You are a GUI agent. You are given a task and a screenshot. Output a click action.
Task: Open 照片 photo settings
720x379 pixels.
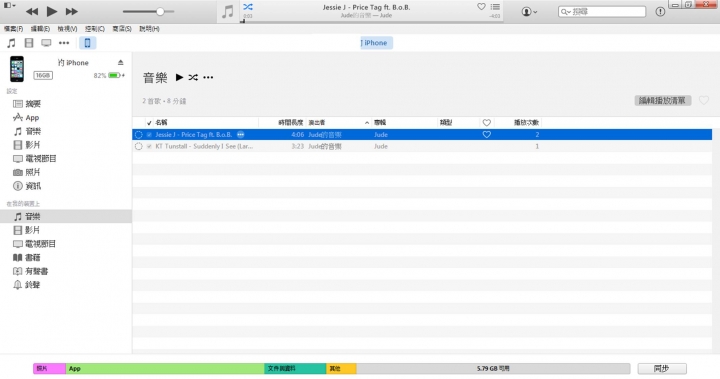click(27, 172)
